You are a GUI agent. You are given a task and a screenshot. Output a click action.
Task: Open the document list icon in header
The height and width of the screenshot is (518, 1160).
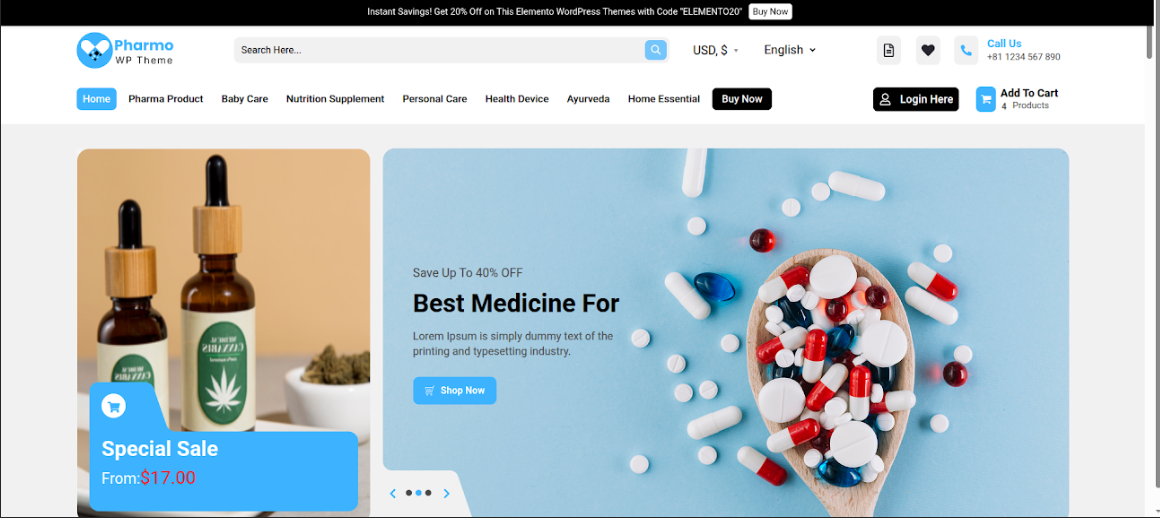pos(888,50)
